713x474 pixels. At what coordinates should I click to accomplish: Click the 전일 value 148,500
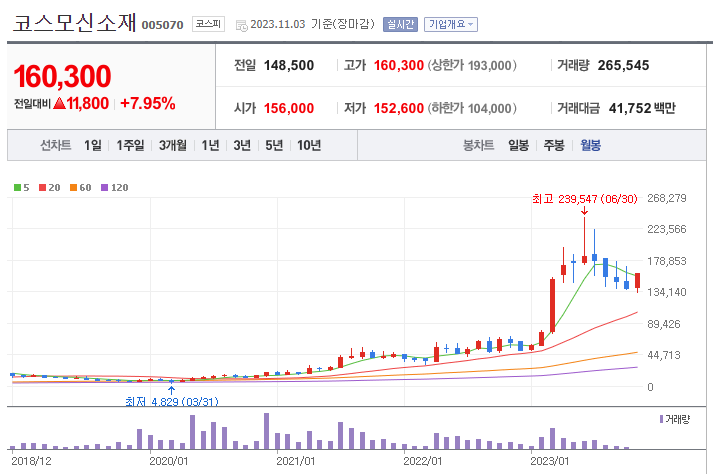289,66
